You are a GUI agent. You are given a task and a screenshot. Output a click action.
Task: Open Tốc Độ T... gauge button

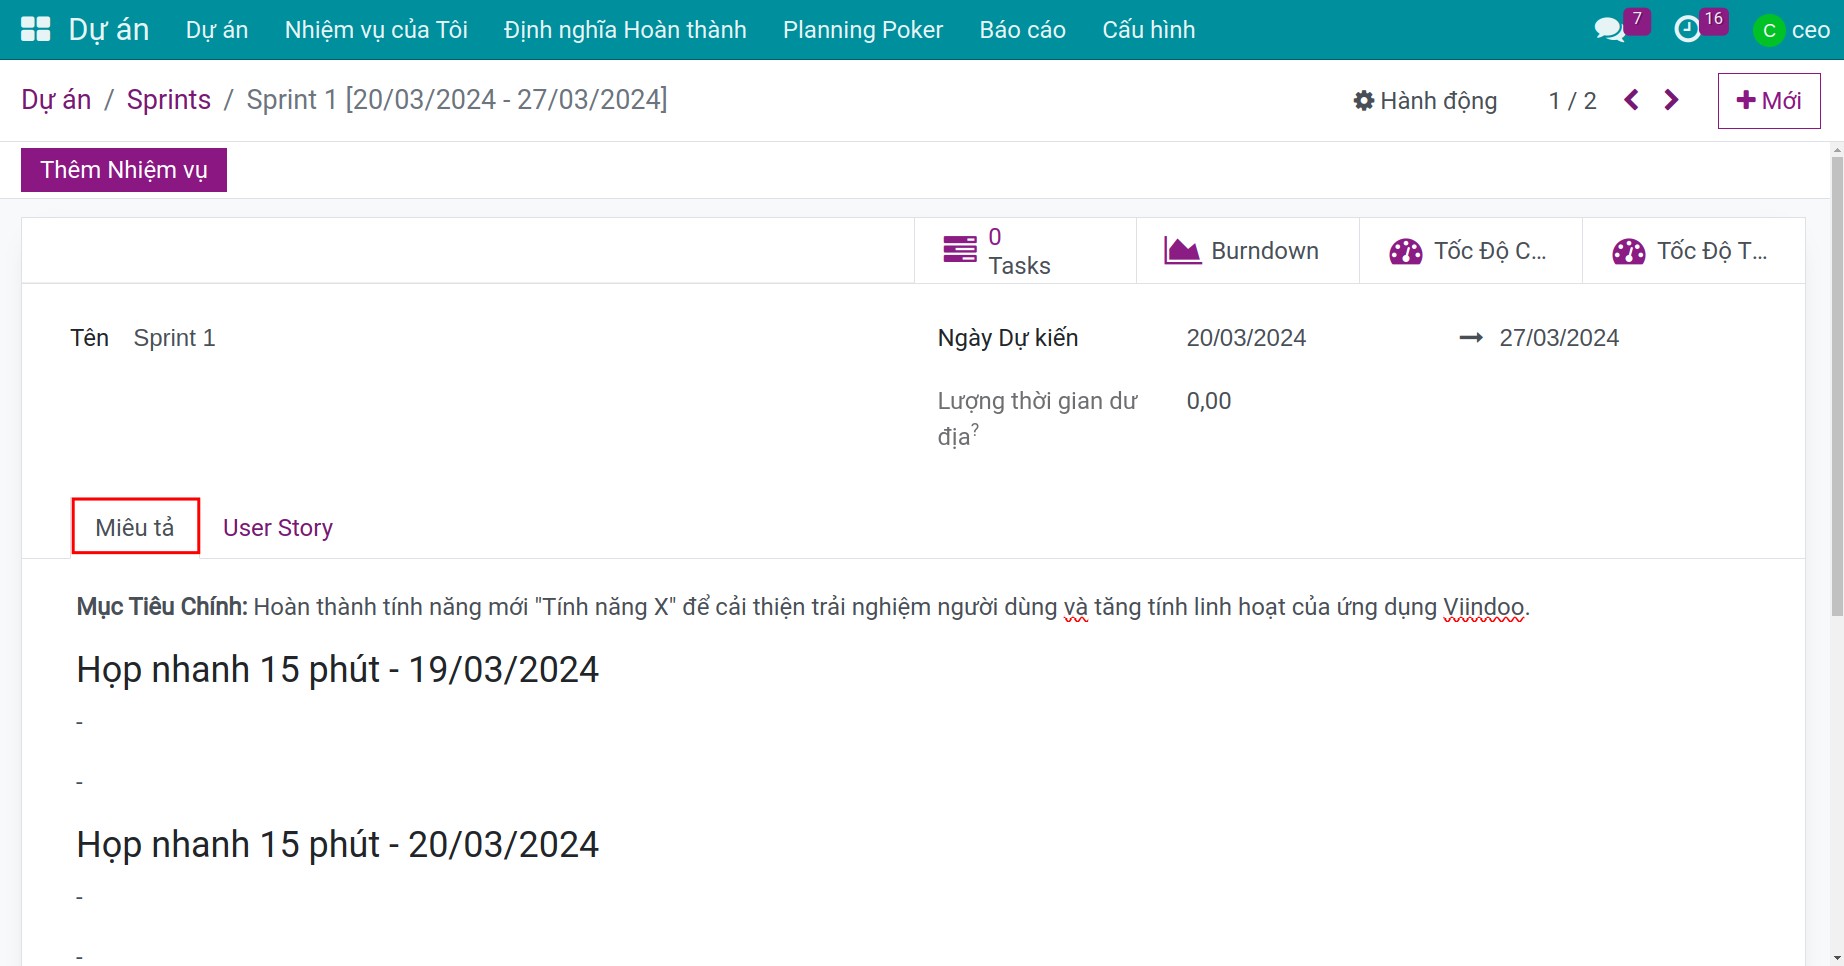pos(1694,251)
